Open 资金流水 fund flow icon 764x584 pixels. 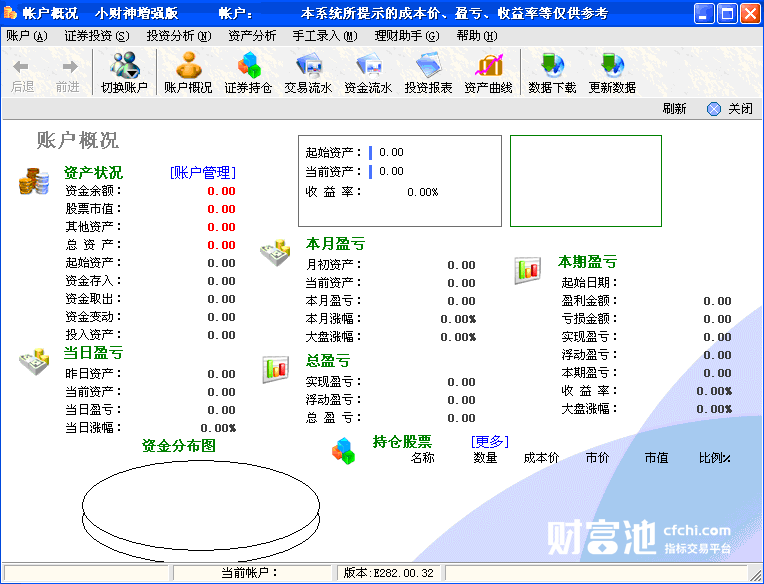[369, 65]
